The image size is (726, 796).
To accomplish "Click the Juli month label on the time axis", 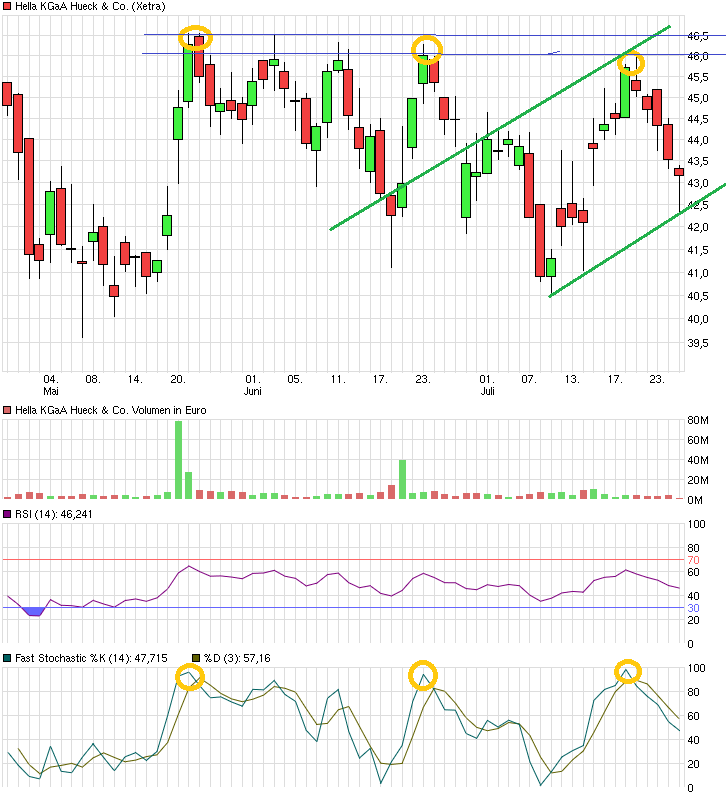I will tap(487, 392).
